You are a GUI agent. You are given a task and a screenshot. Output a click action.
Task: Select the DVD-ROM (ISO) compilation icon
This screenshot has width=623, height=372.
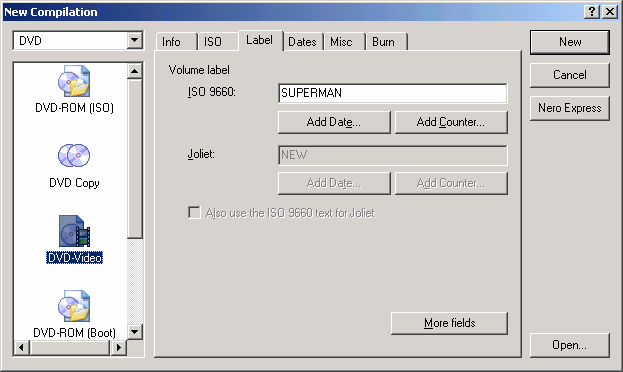[x=74, y=81]
